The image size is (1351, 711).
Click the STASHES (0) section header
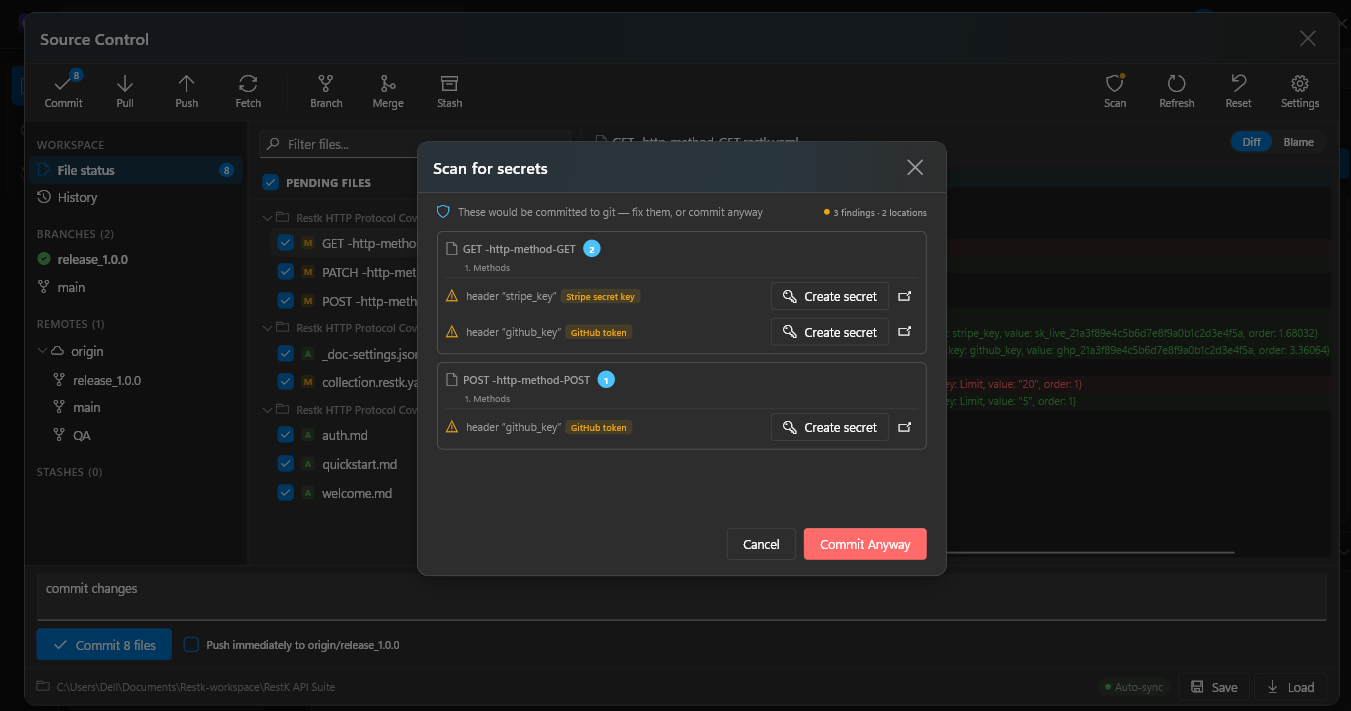tap(69, 471)
